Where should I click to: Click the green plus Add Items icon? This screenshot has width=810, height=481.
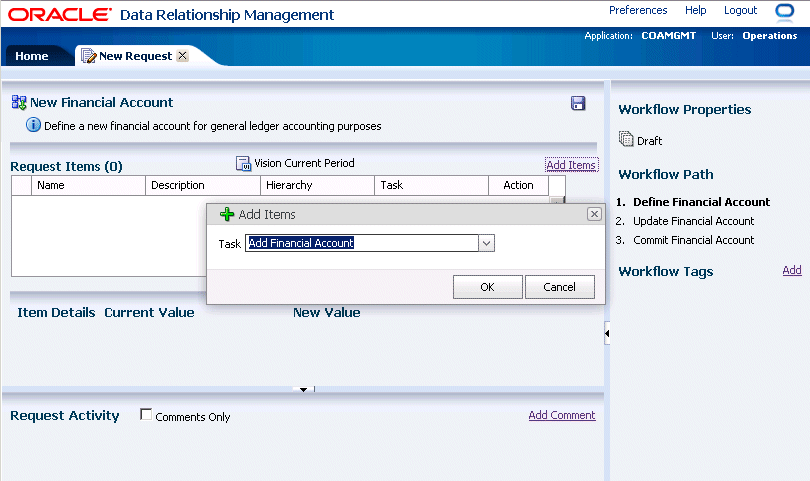[x=227, y=214]
